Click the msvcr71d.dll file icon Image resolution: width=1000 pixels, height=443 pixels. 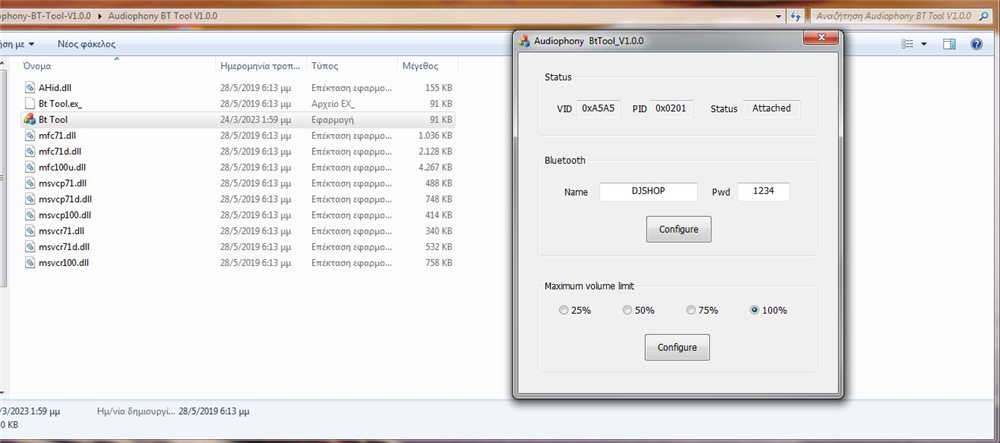click(29, 247)
